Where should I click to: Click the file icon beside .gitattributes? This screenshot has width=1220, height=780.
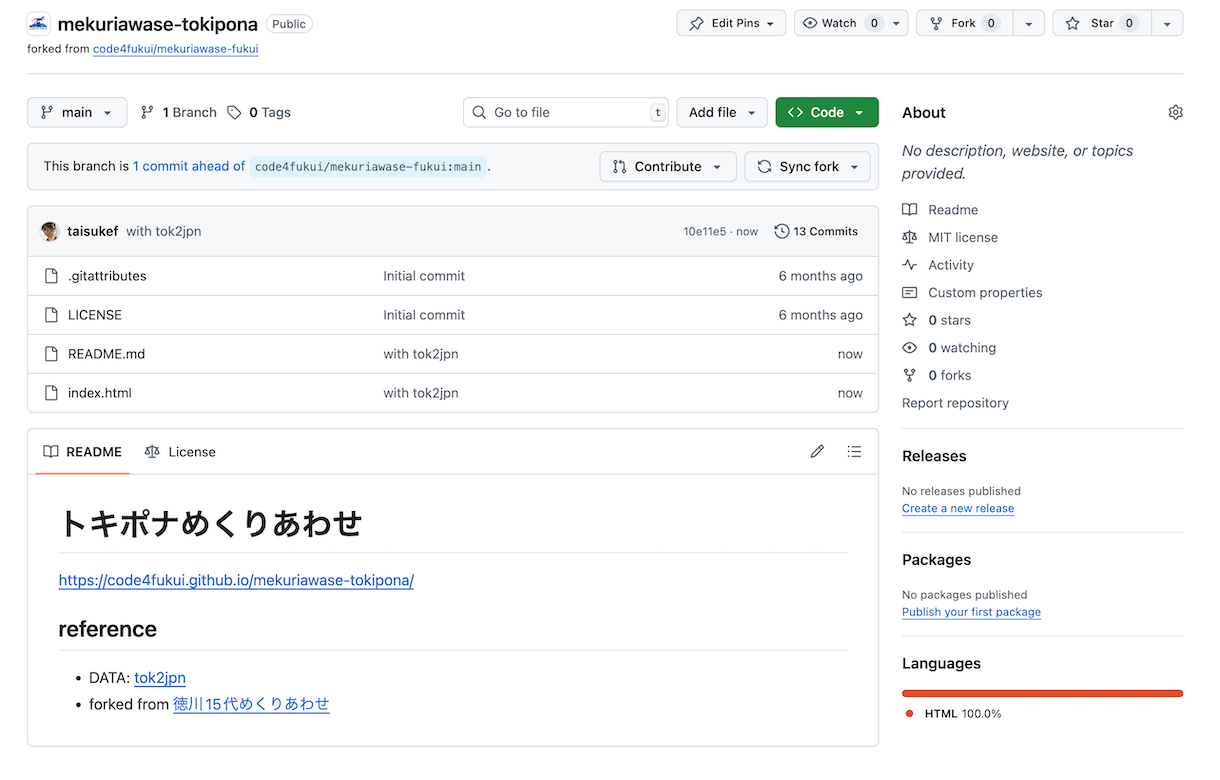[x=51, y=276]
